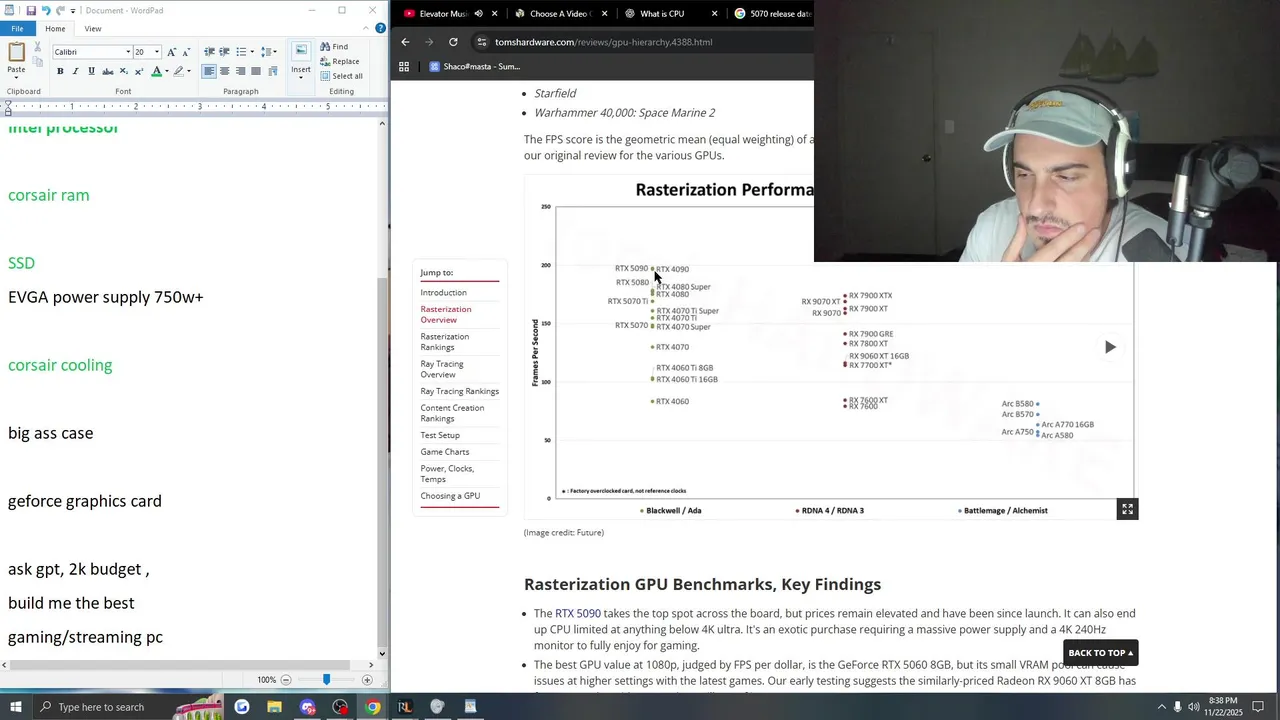This screenshot has height=720, width=1280.
Task: Open Windows Start menu
Action: 16,707
